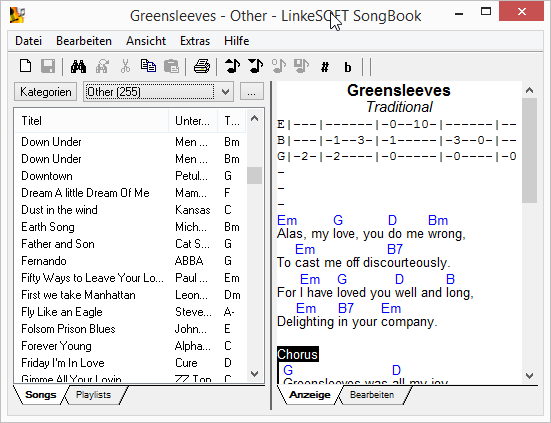Click lyric line Delighting in your company
The image size is (551, 423).
tap(357, 322)
